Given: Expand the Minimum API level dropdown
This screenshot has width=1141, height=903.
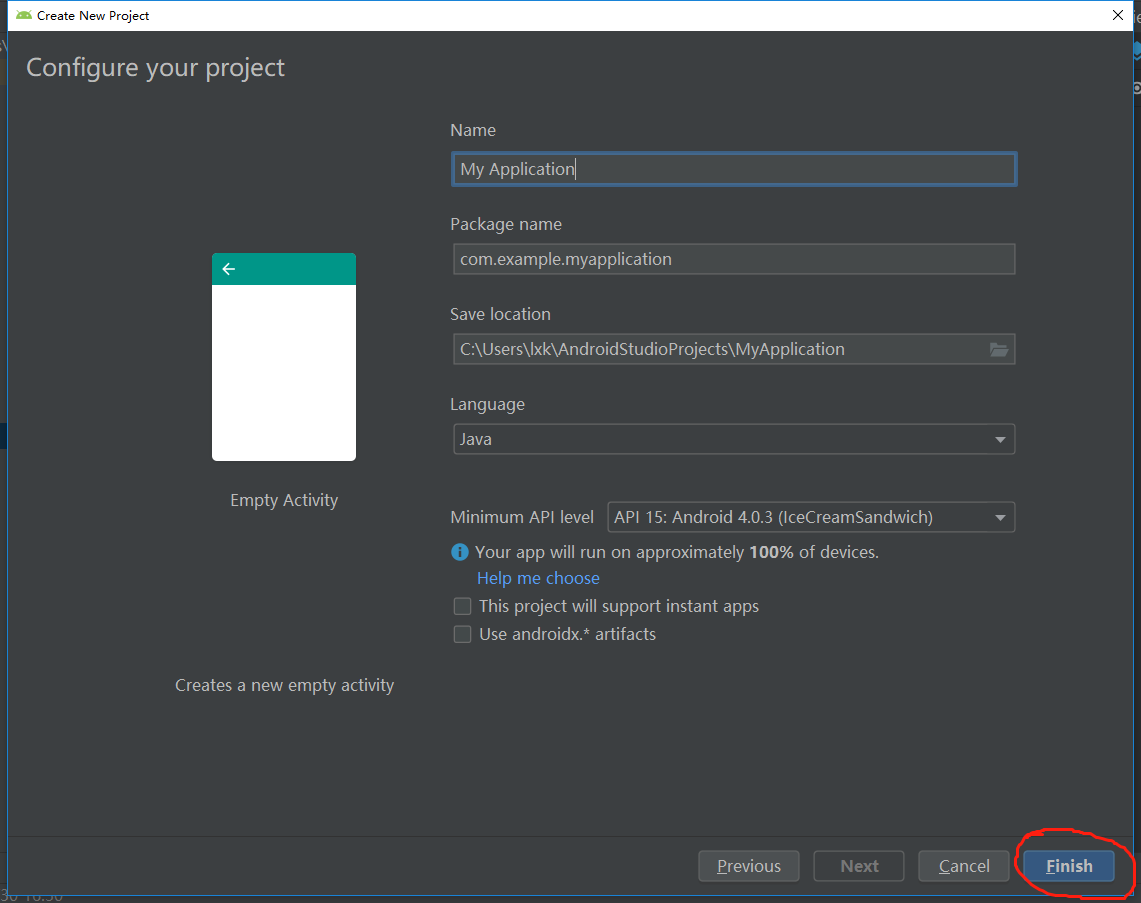Looking at the screenshot, I should [x=811, y=517].
